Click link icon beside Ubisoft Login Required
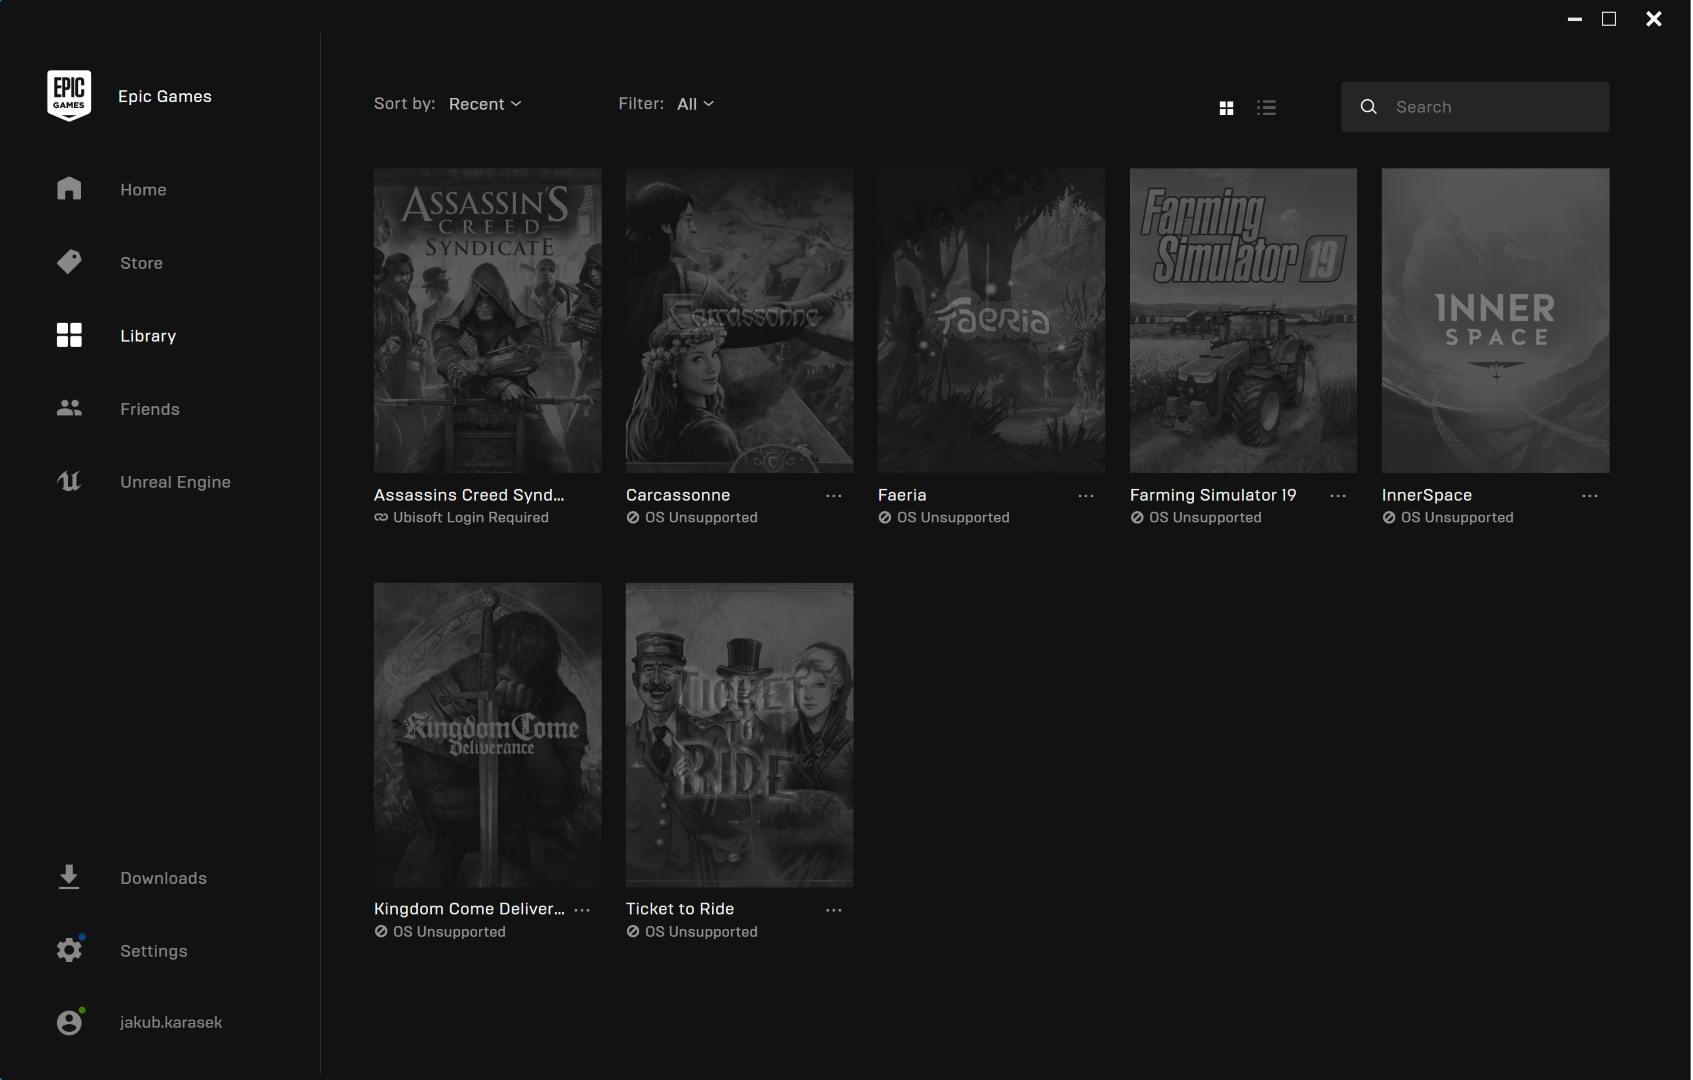Screen dimensions: 1693x1080 click(381, 517)
